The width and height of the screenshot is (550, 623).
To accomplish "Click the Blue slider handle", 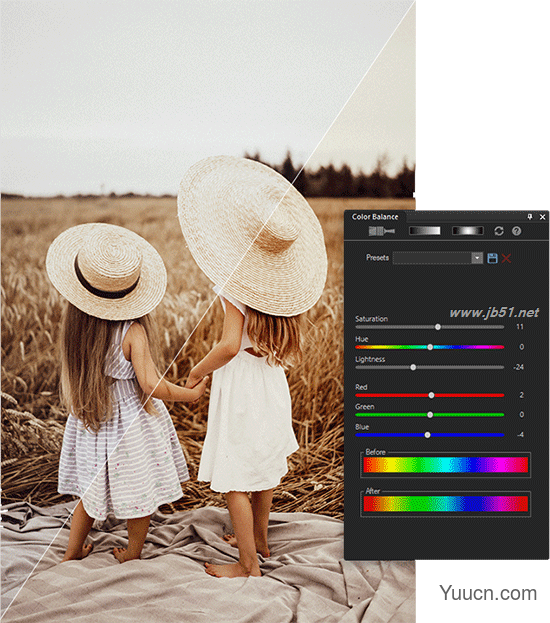I will click(x=428, y=435).
